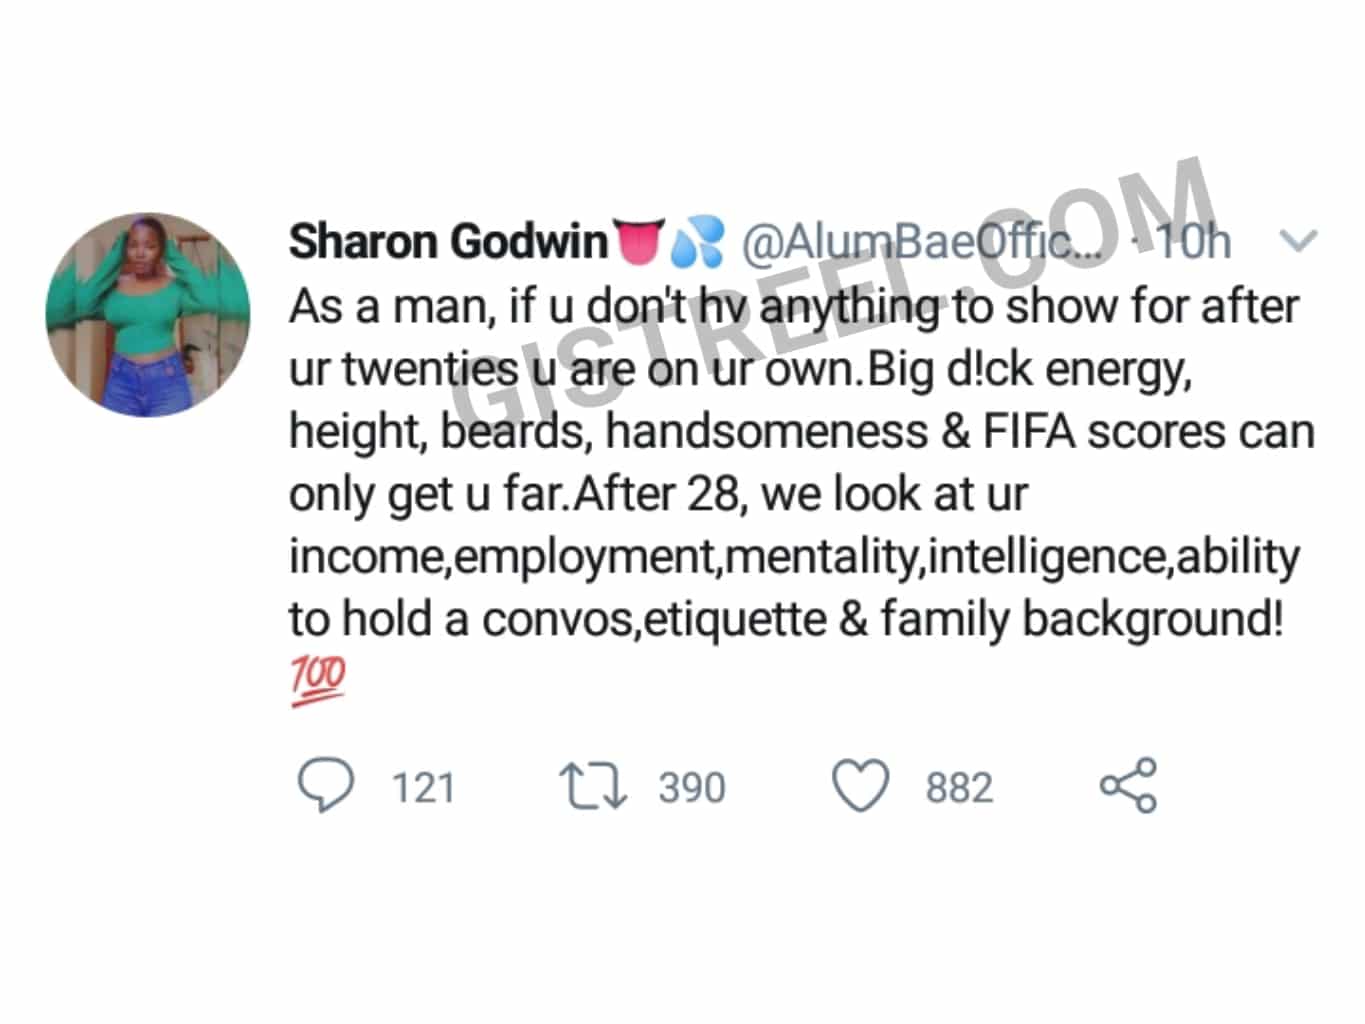Click the tweet line mentioning "family background!"
1365x1024 pixels.
(x=786, y=619)
